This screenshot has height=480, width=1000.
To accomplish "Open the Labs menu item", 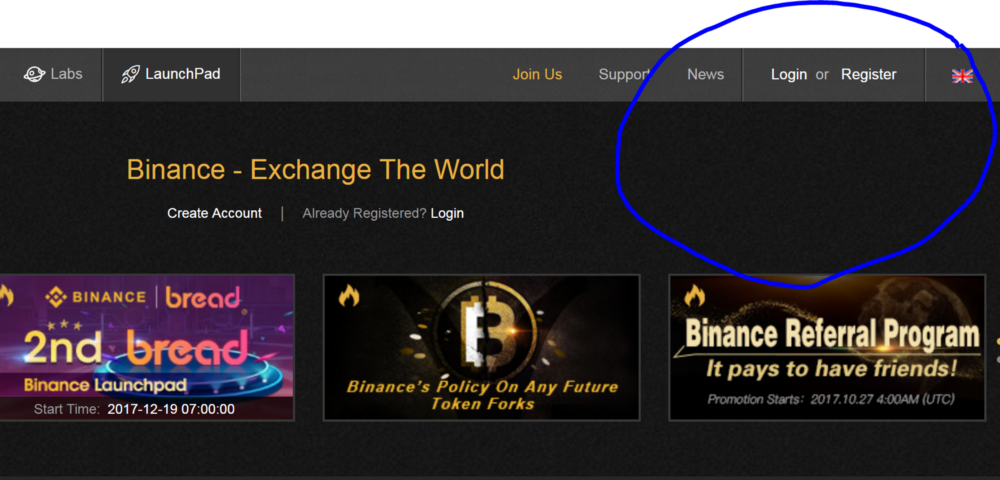I will coord(53,75).
